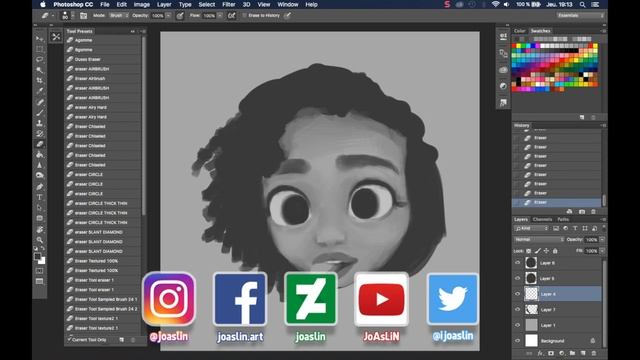Open the eraser Mode dropdown

pos(119,16)
